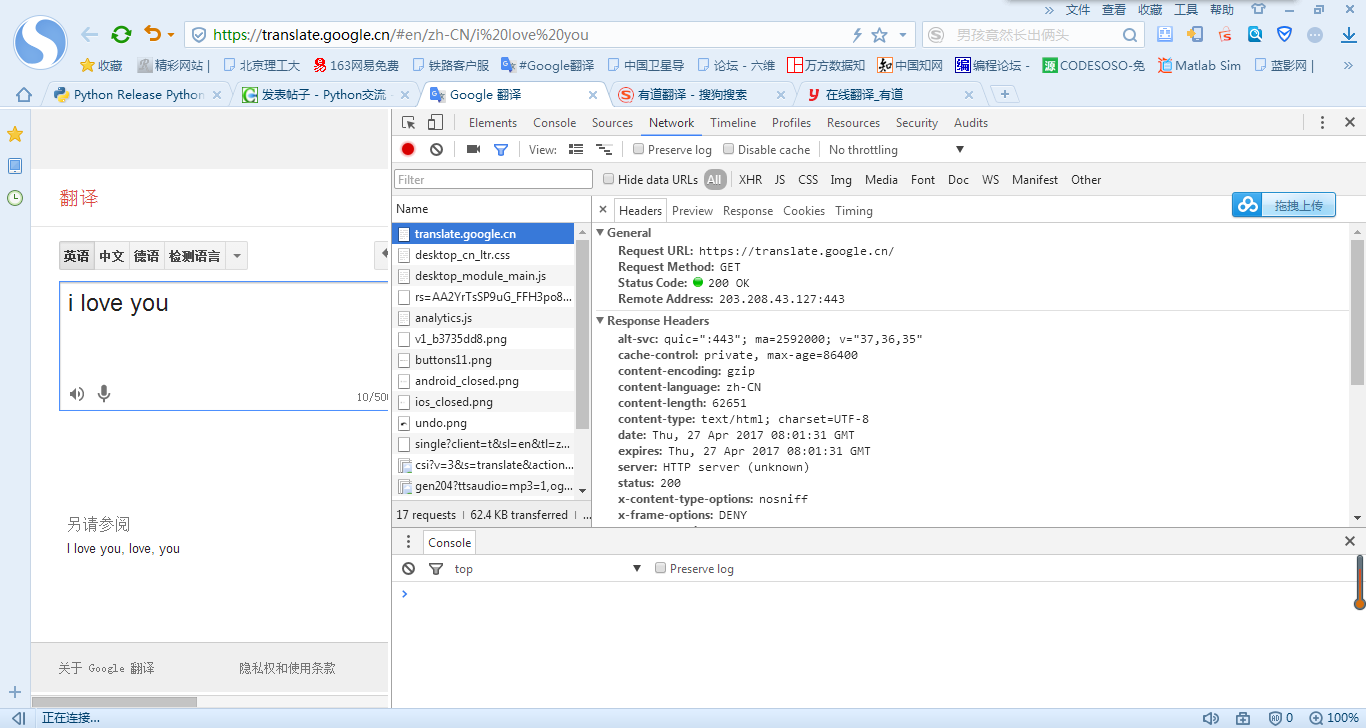Image resolution: width=1366 pixels, height=728 pixels.
Task: Click the microphone voice input icon
Action: [104, 394]
